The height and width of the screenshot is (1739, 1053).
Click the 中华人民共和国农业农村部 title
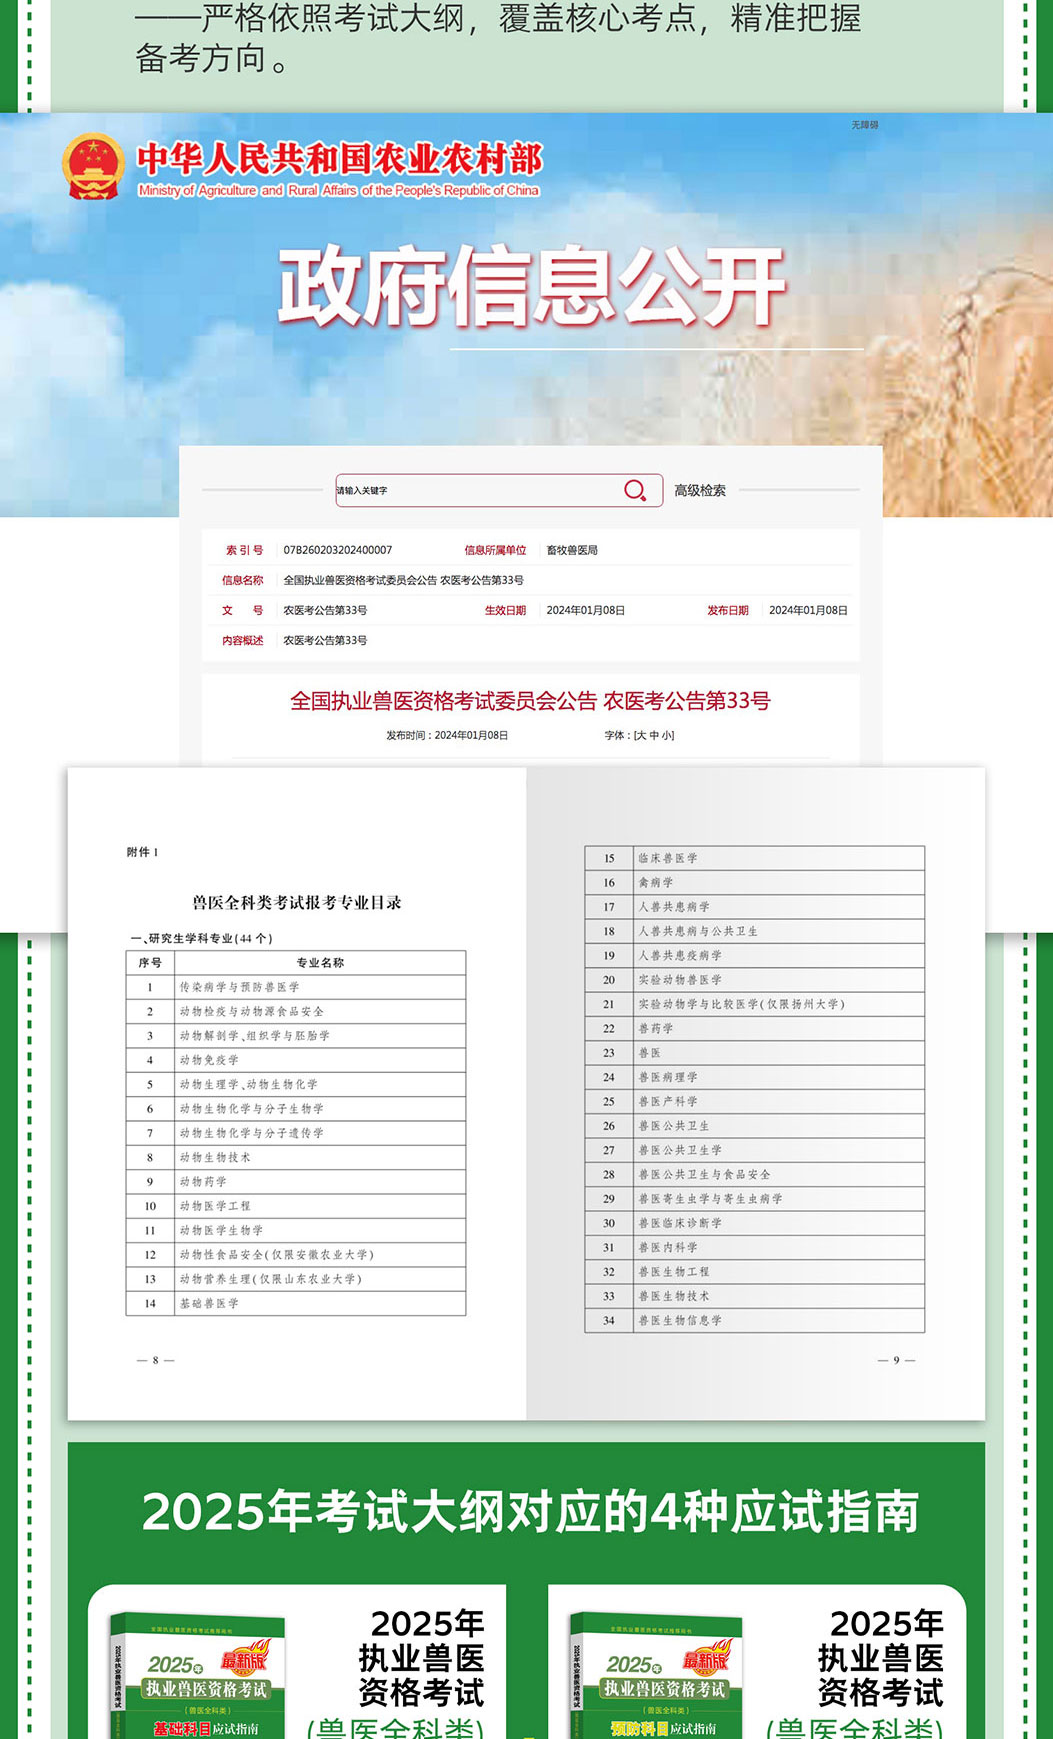coord(340,158)
